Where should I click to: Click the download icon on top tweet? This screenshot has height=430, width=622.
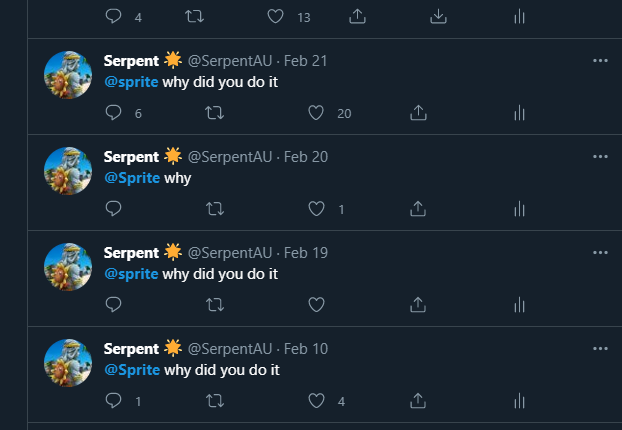point(438,16)
